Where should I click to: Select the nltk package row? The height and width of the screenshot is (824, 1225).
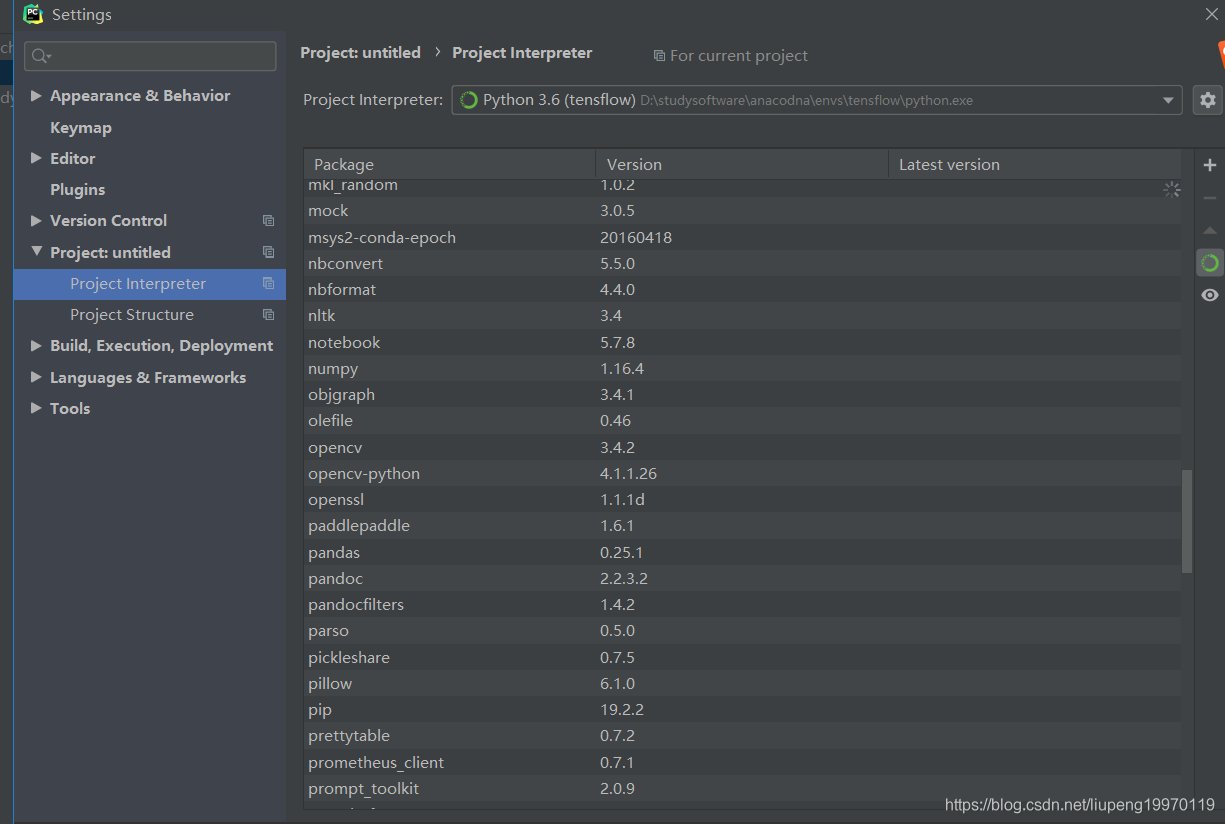743,316
